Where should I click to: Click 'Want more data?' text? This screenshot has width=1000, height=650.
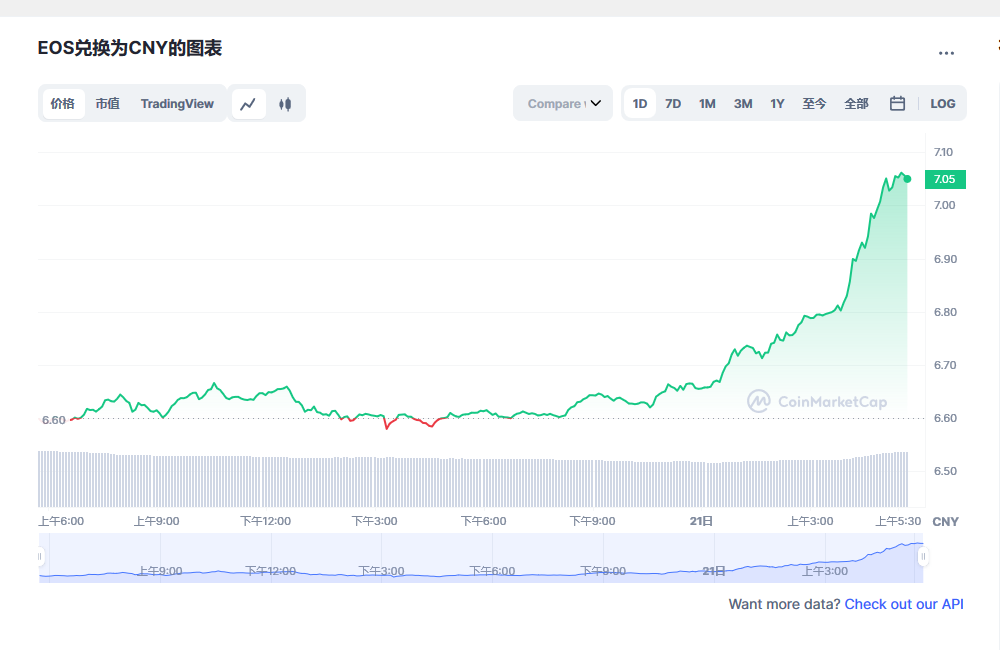click(784, 604)
